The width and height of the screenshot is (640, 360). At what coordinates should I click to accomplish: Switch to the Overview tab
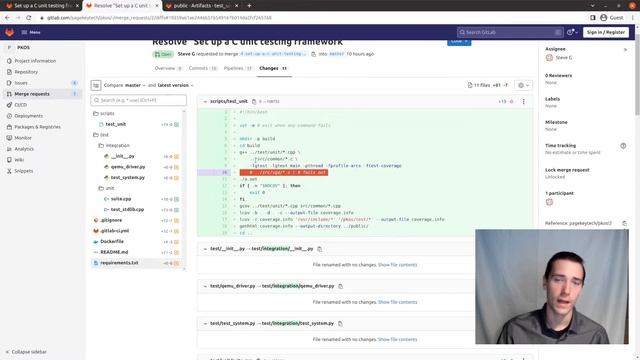(x=168, y=68)
